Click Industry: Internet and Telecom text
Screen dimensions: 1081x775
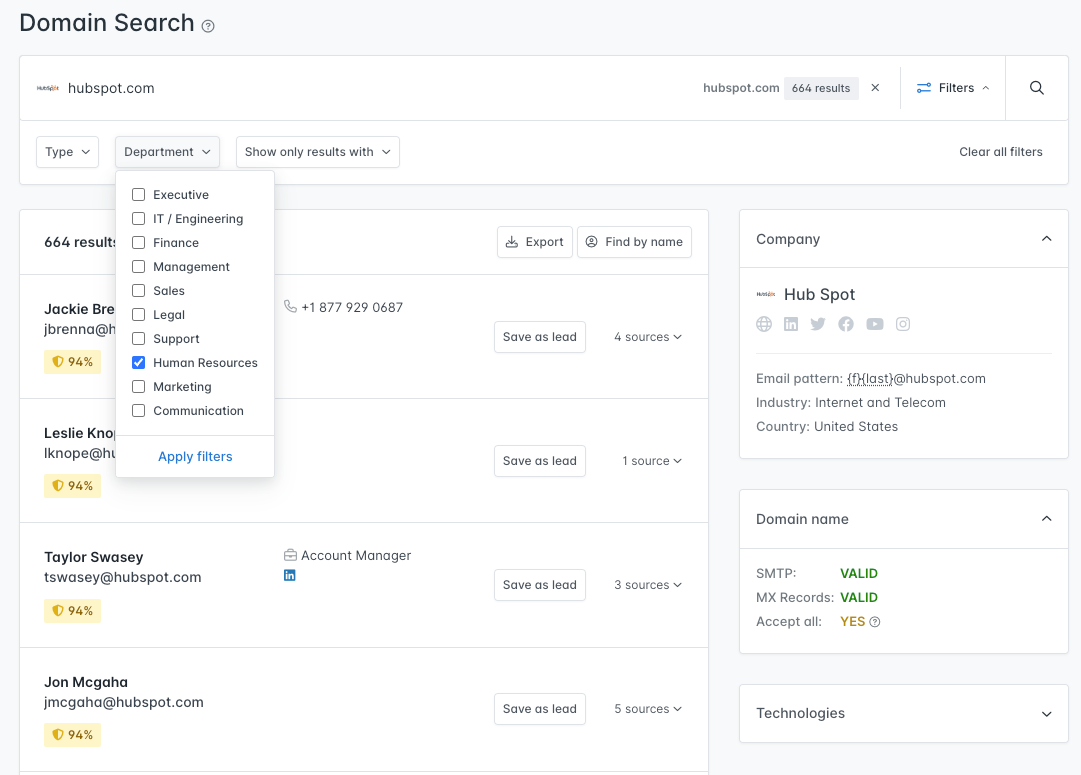[x=851, y=403]
